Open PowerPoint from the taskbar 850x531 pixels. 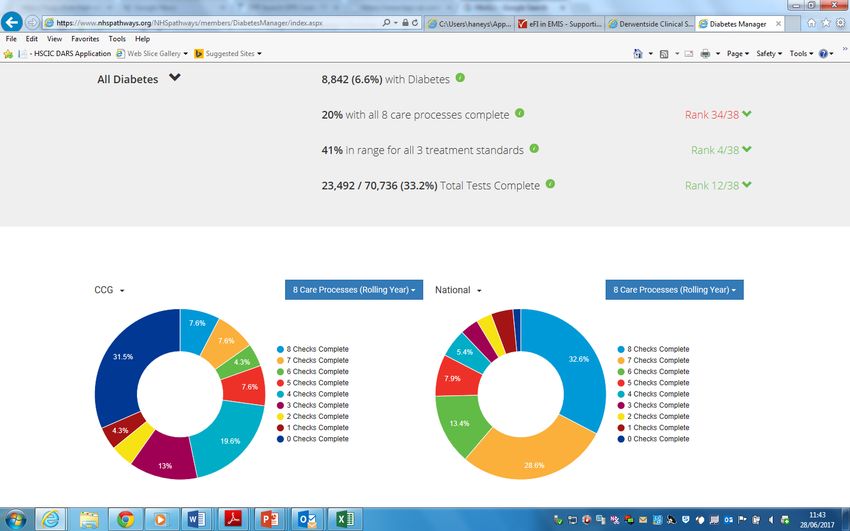269,519
